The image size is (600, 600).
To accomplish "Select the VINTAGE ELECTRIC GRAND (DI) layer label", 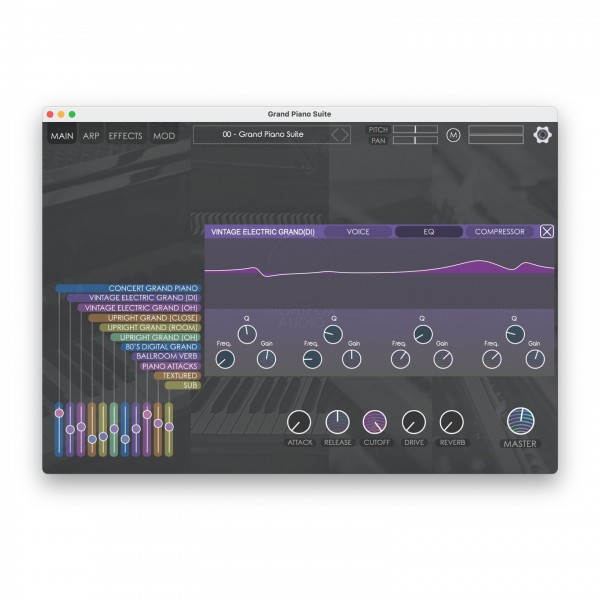I will [134, 298].
